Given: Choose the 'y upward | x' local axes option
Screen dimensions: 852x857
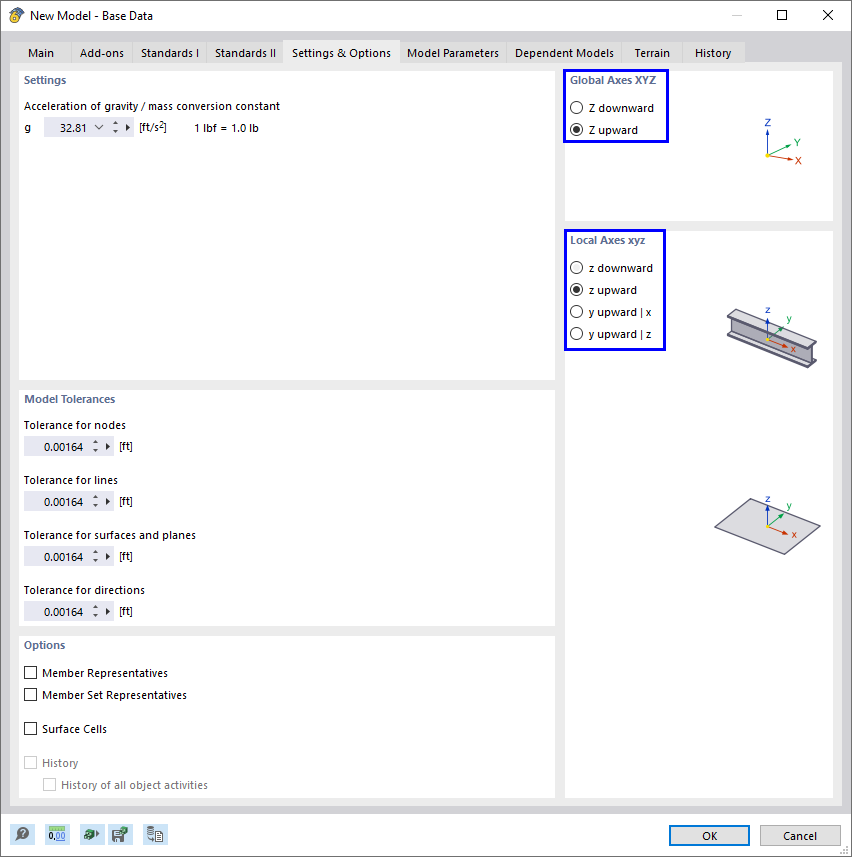Looking at the screenshot, I should (576, 312).
